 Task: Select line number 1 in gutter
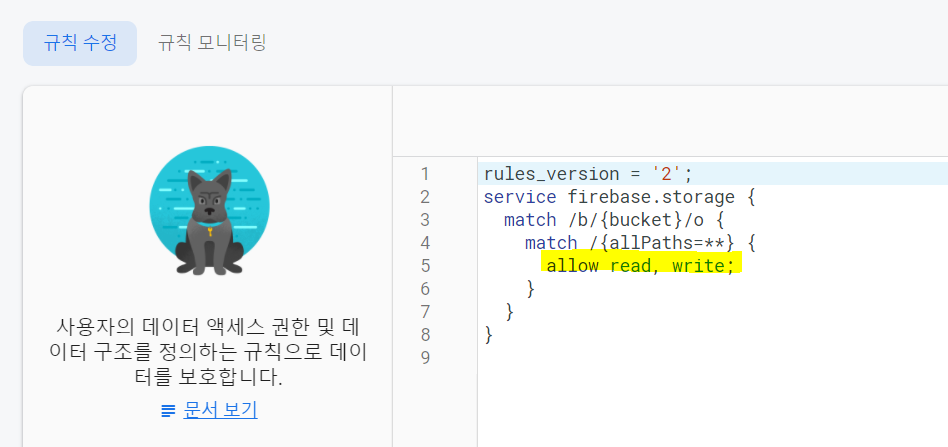424,174
